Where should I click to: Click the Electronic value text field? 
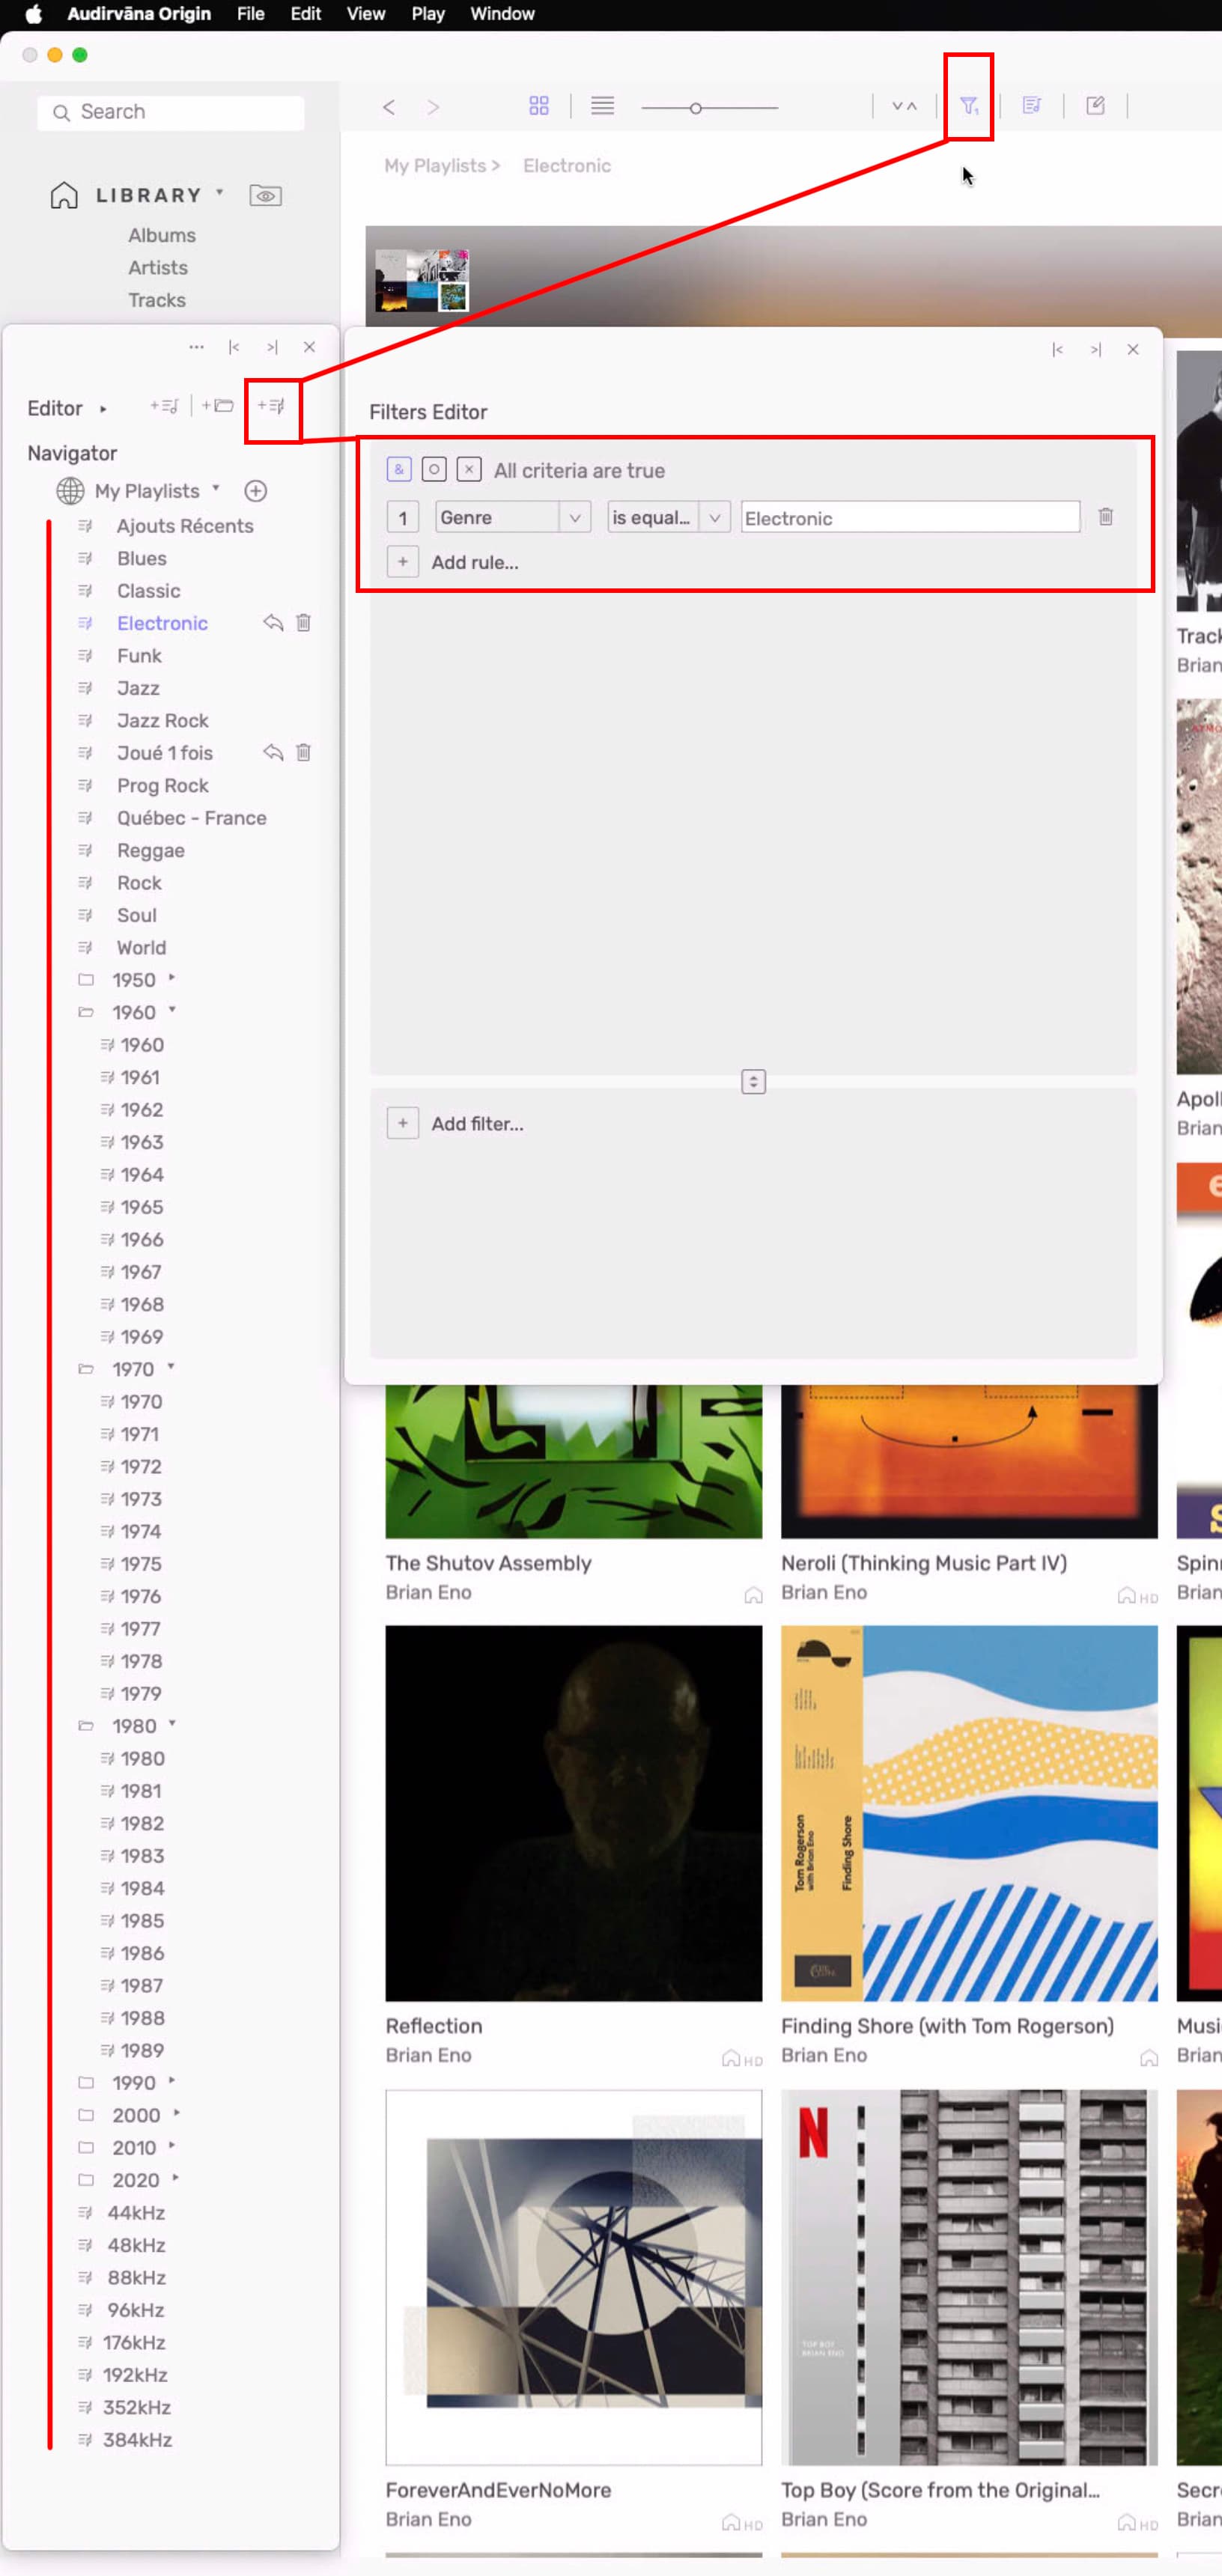pyautogui.click(x=910, y=517)
